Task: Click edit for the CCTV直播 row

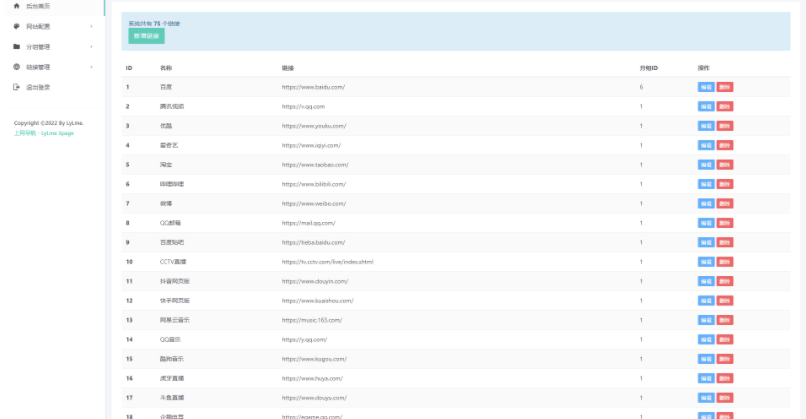Action: coord(706,262)
